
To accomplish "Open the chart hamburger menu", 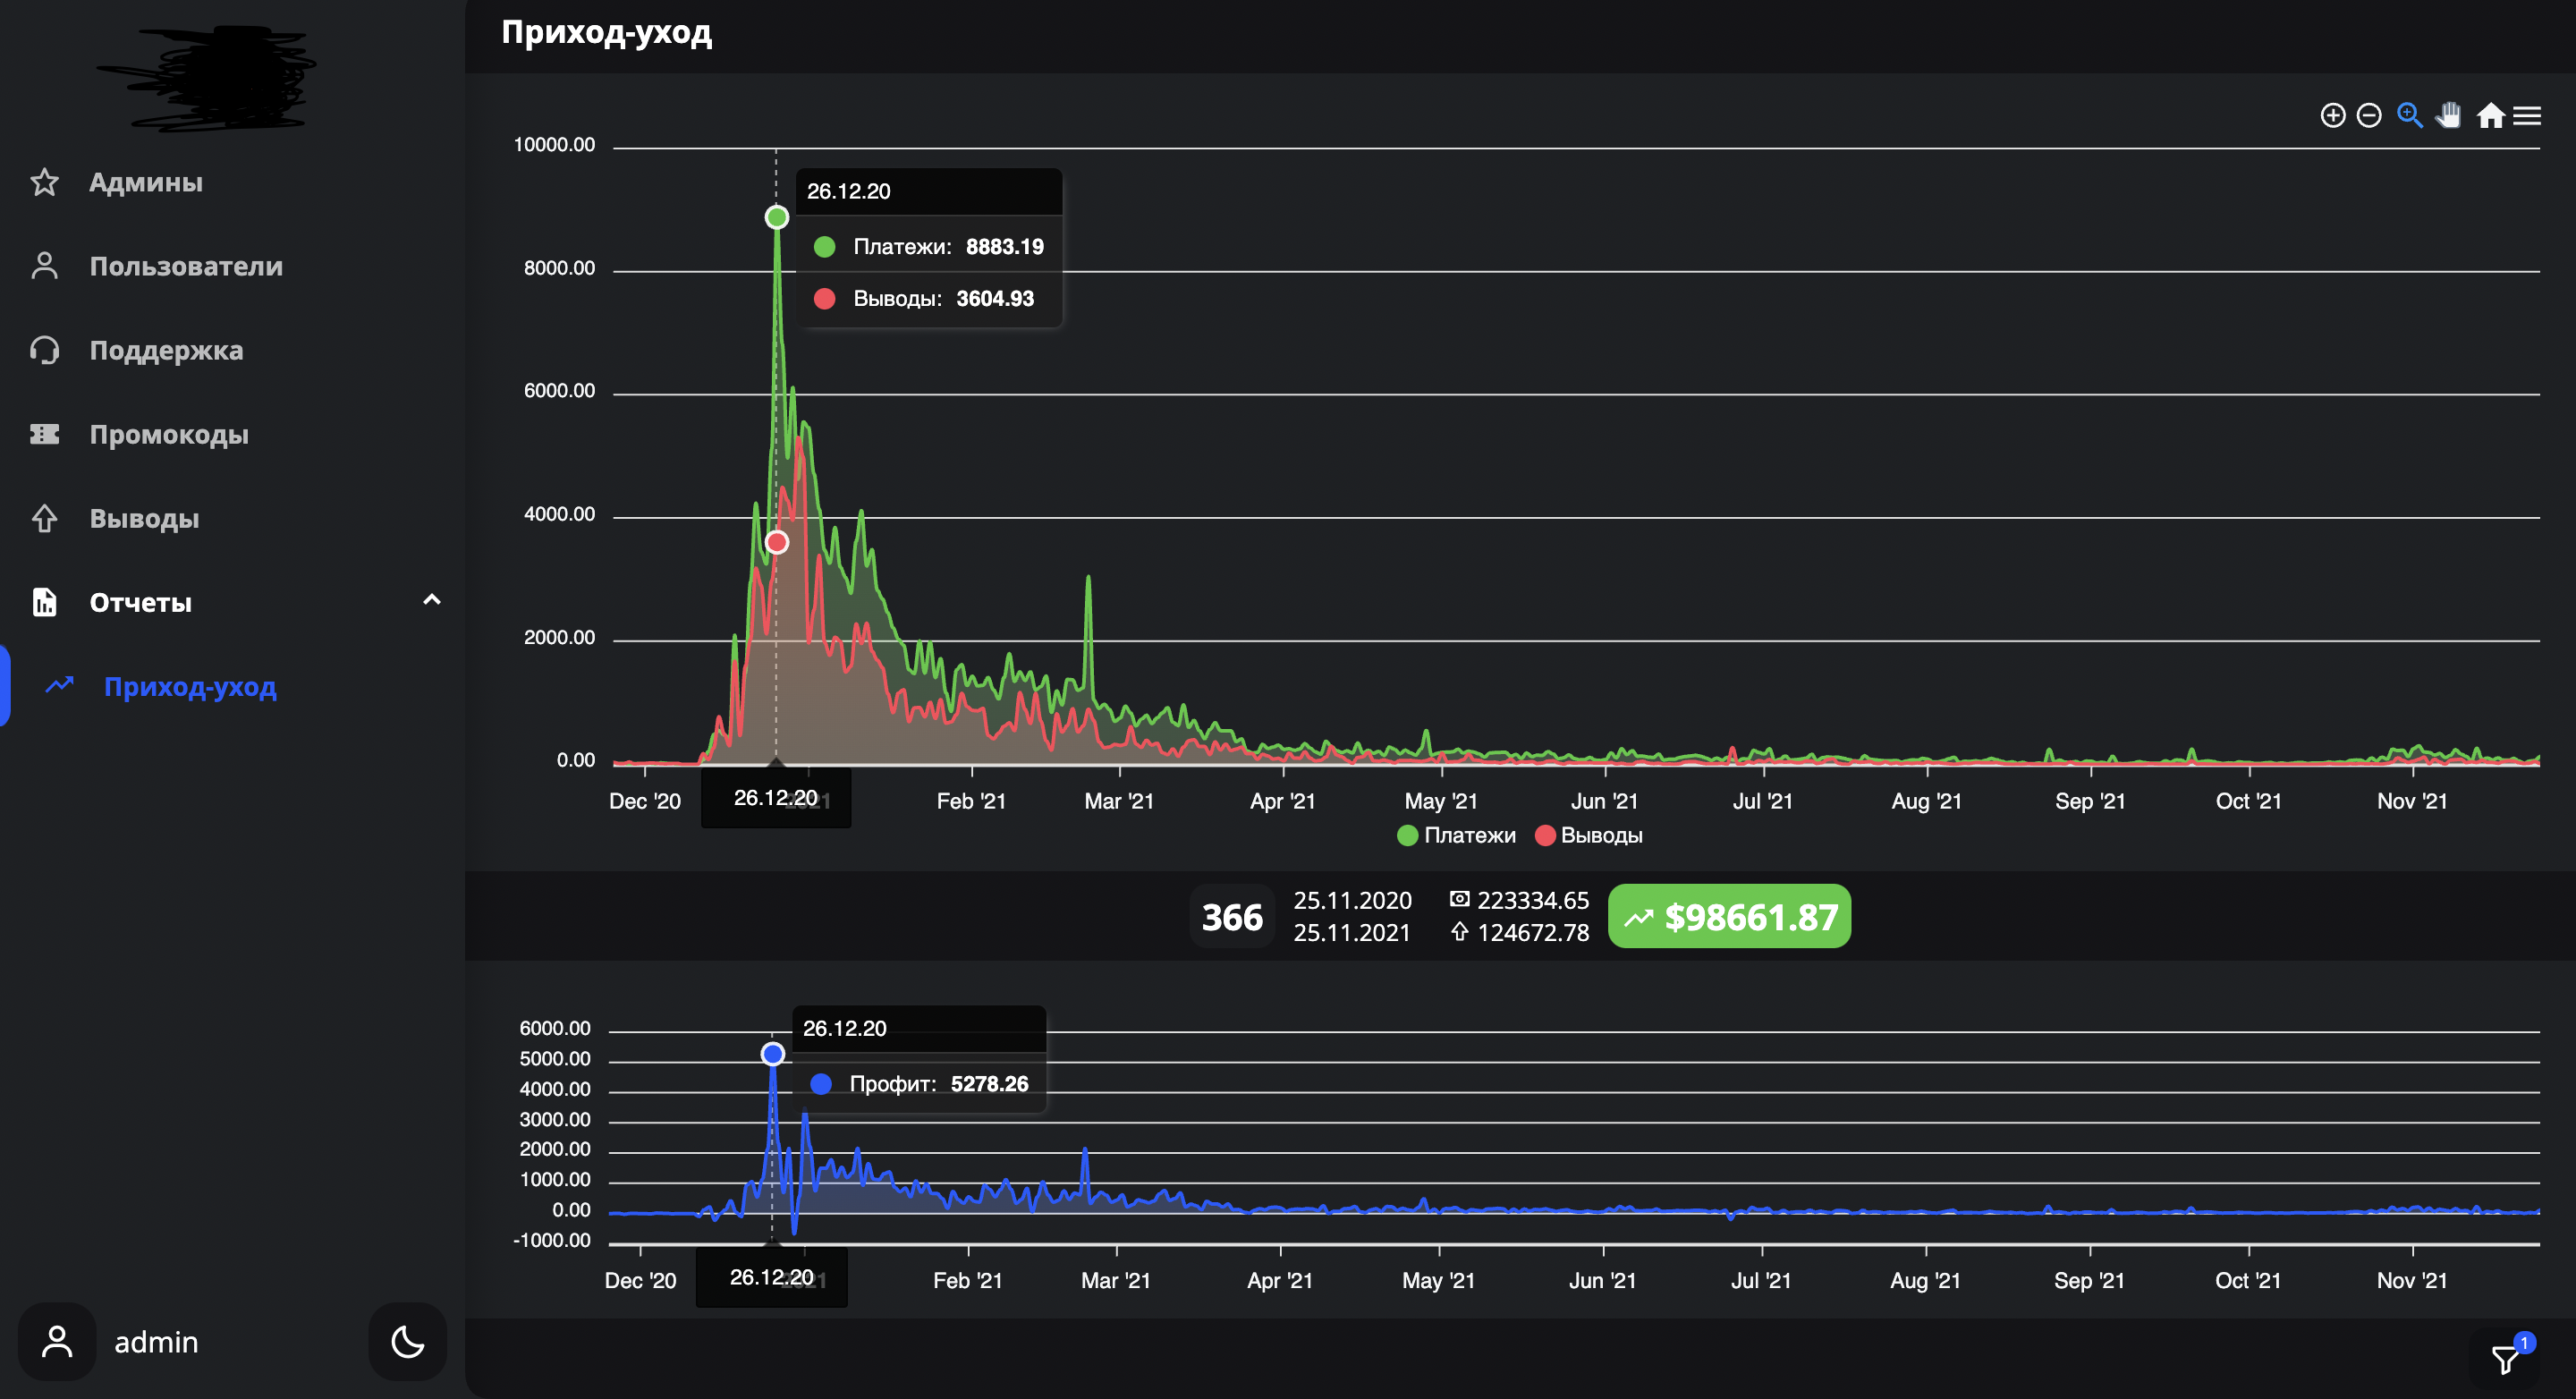I will pos(2527,116).
